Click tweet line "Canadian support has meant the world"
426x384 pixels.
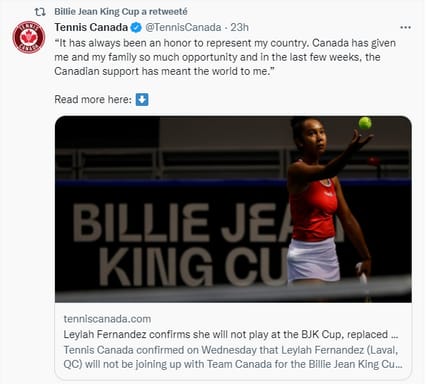click(164, 71)
